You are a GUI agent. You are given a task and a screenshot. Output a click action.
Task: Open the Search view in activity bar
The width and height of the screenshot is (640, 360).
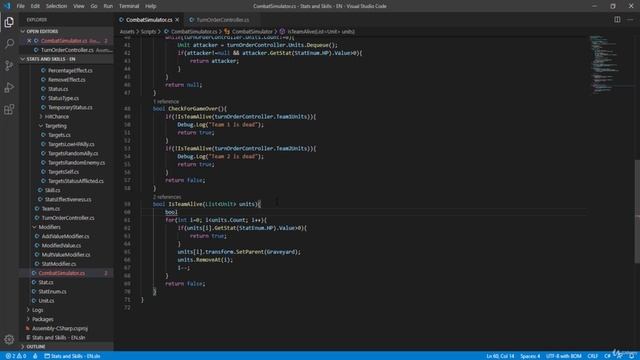coord(9,44)
